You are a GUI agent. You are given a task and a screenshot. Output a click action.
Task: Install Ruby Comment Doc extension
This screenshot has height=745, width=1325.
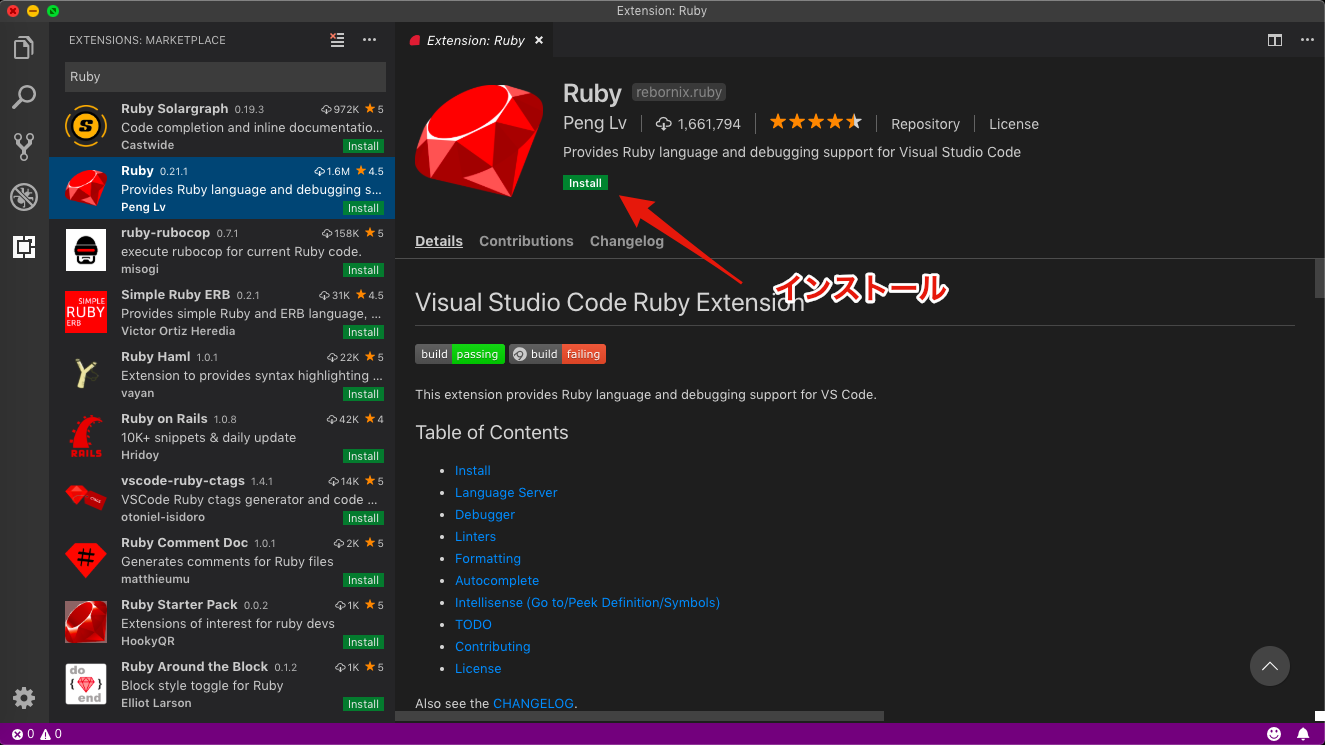pos(363,580)
